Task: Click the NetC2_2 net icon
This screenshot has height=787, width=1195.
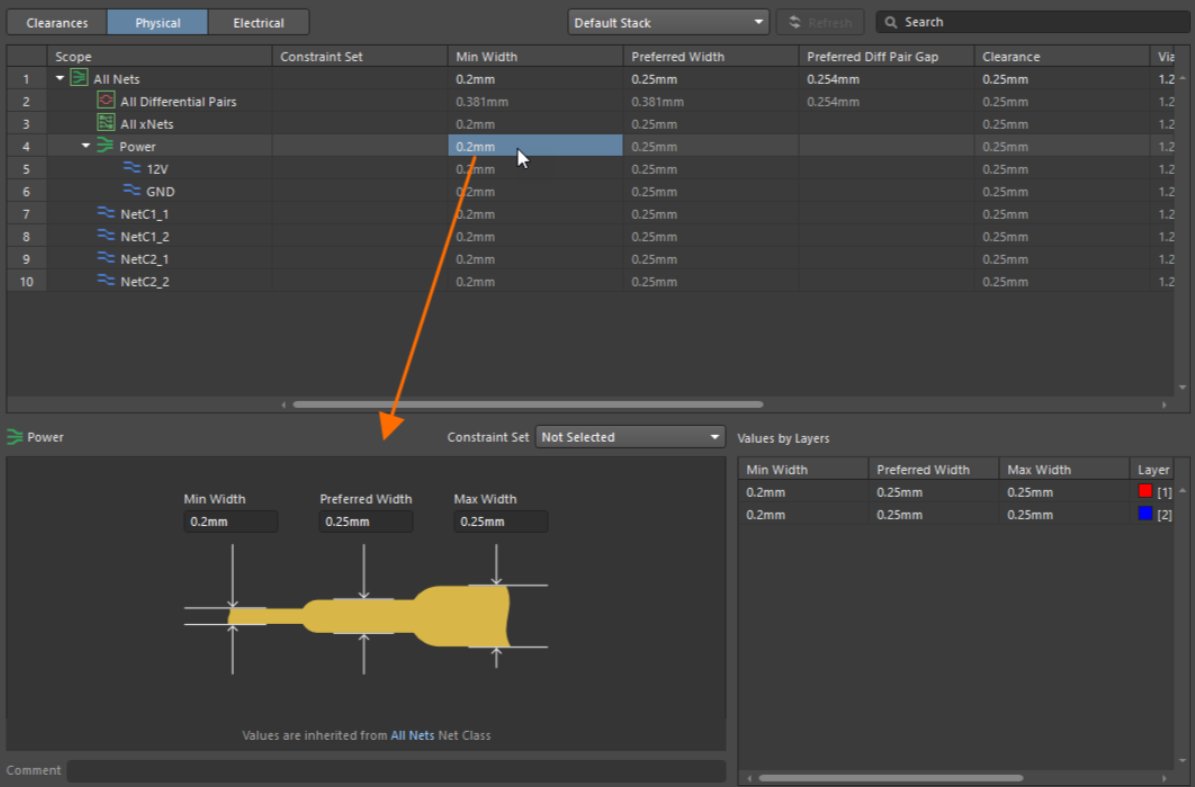Action: [x=106, y=281]
